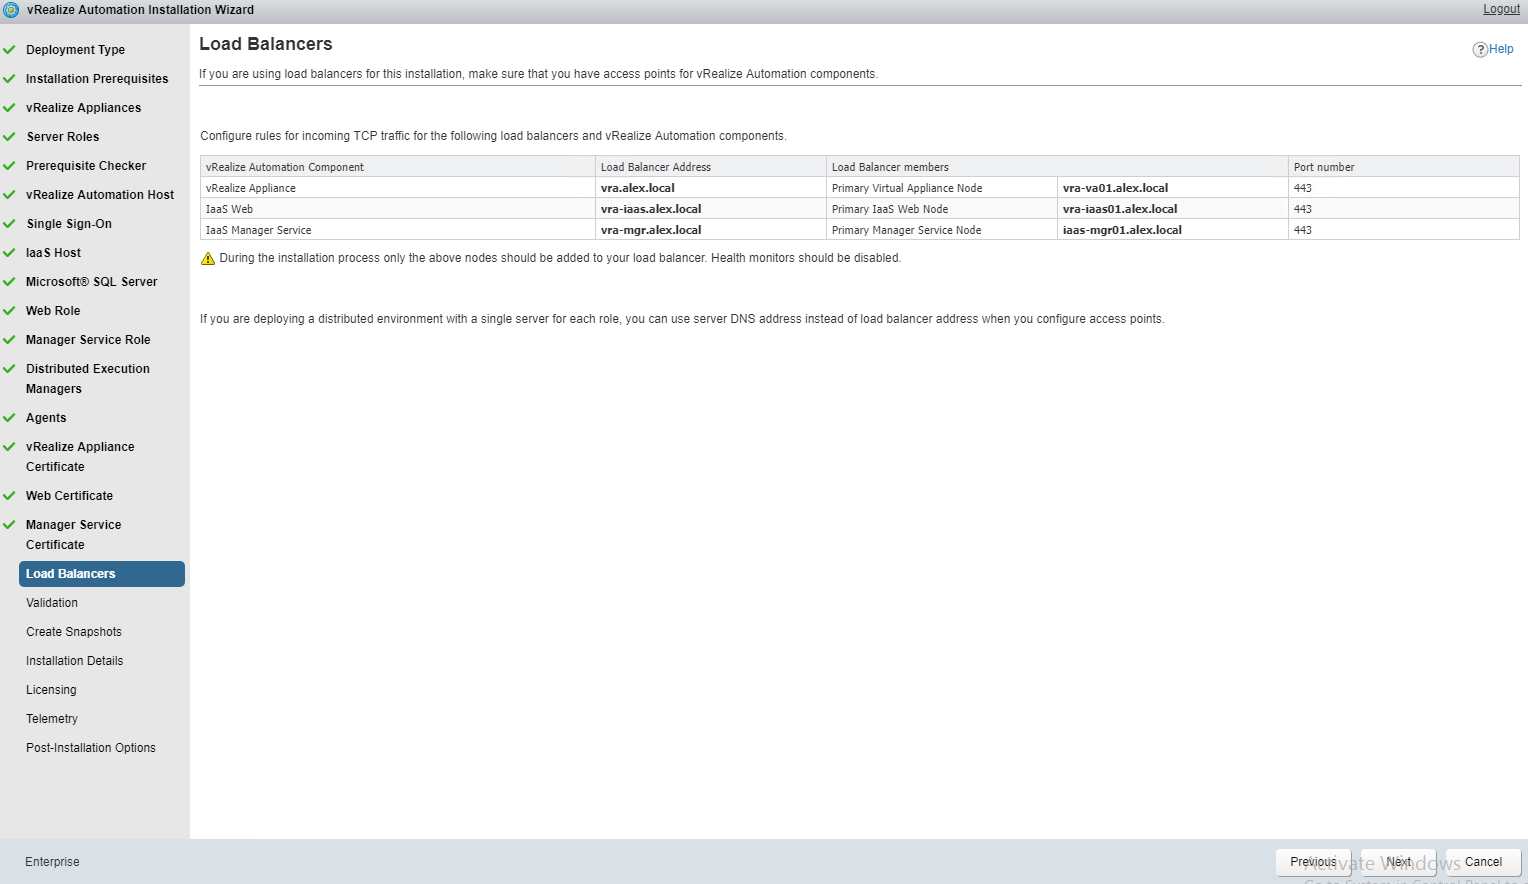Click the checkmark beside Web Role

pos(9,310)
